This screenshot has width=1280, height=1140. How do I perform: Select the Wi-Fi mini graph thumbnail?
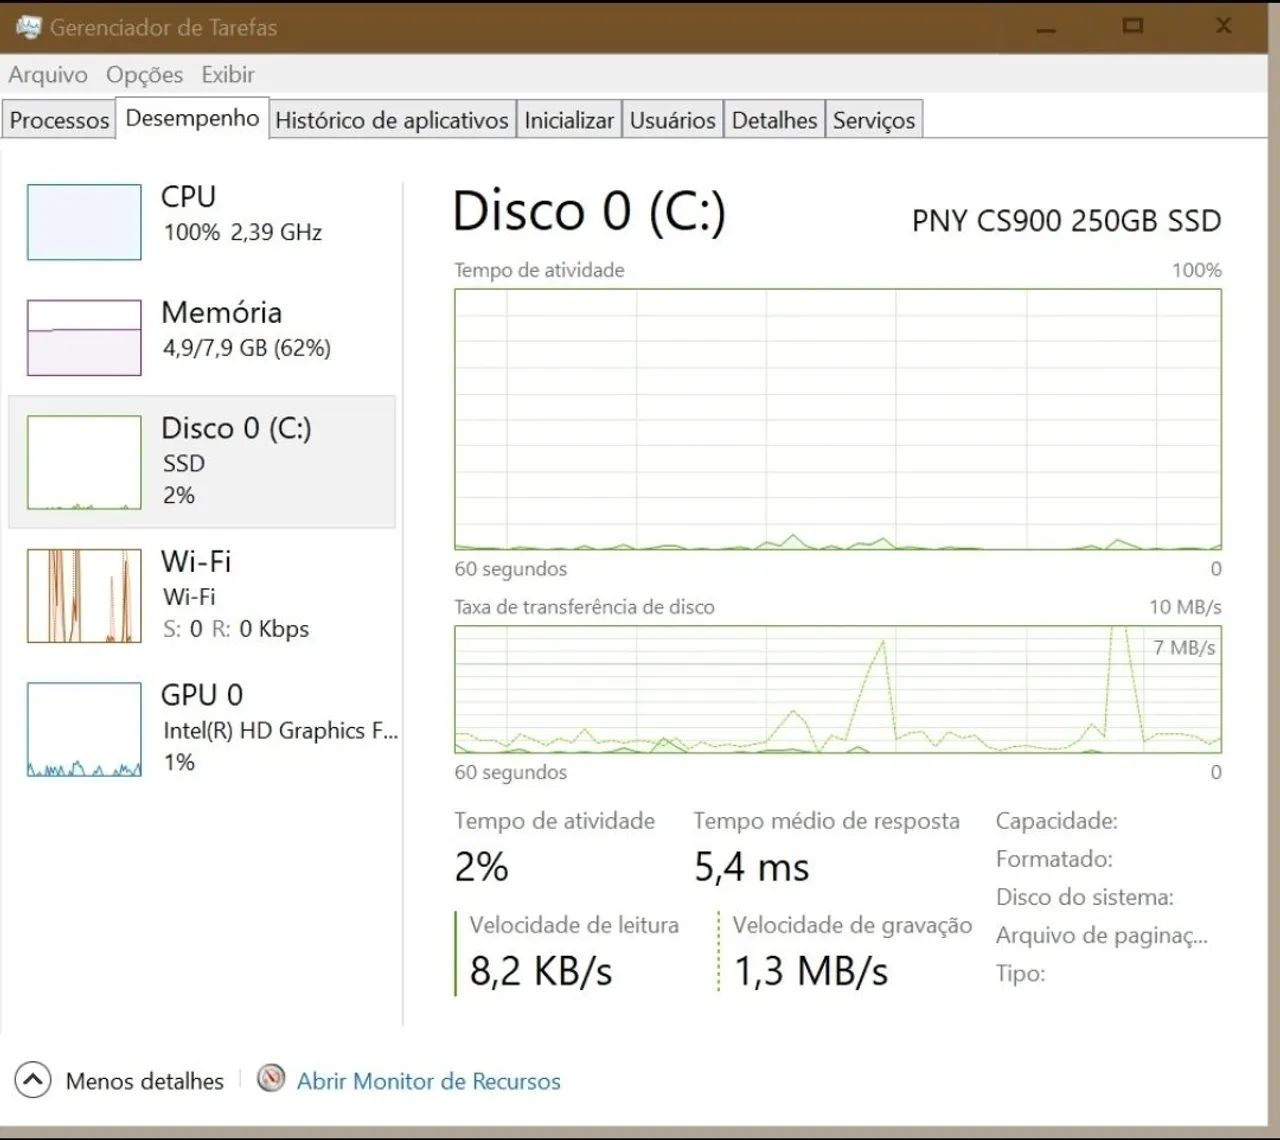84,595
